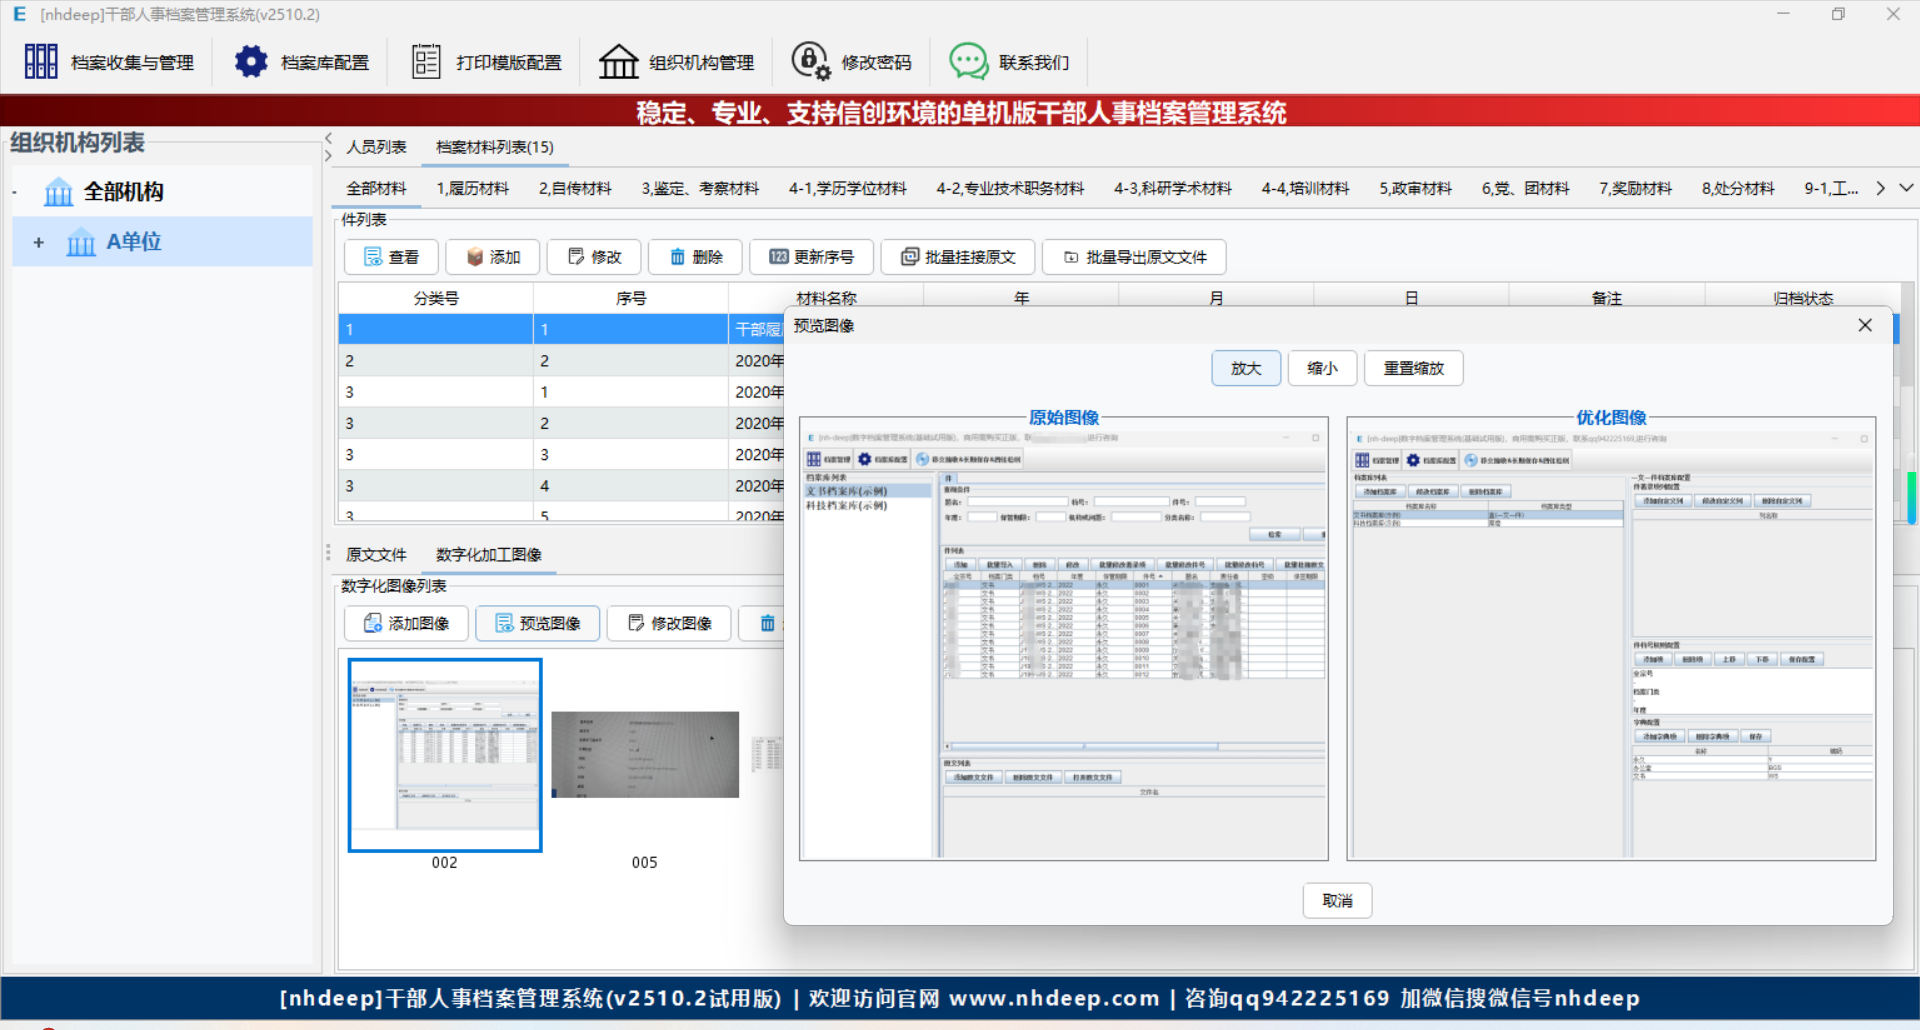The image size is (1920, 1030).
Task: Expand the A单位 tree node
Action: click(x=40, y=241)
